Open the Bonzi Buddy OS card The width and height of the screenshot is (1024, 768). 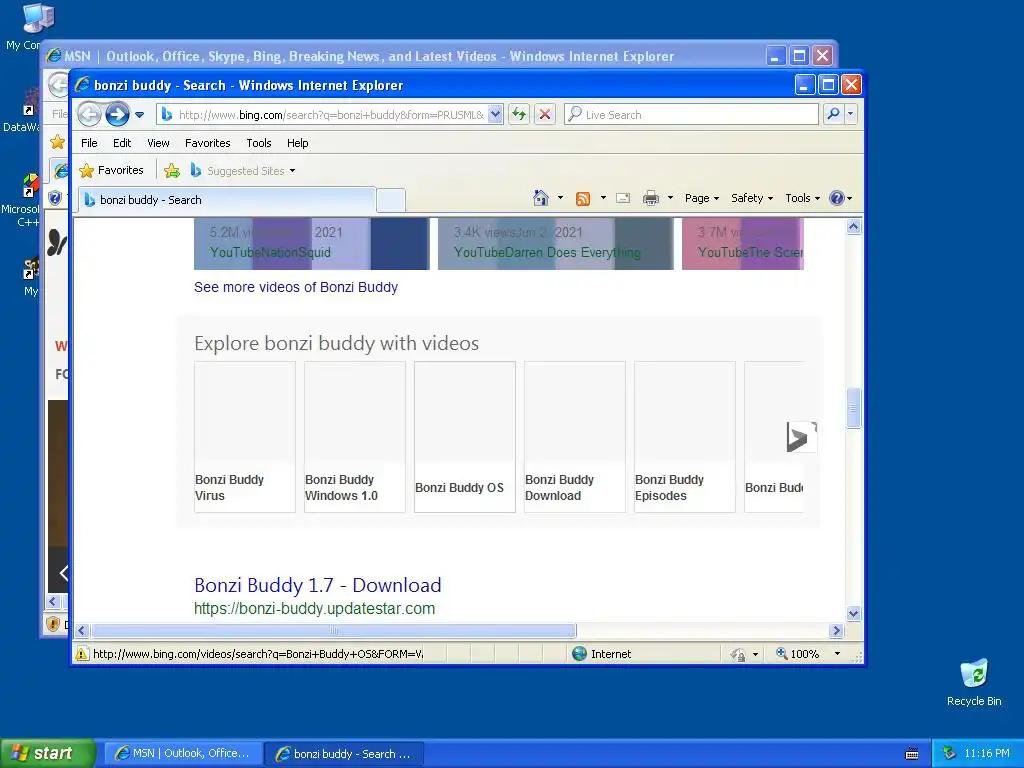tap(464, 437)
